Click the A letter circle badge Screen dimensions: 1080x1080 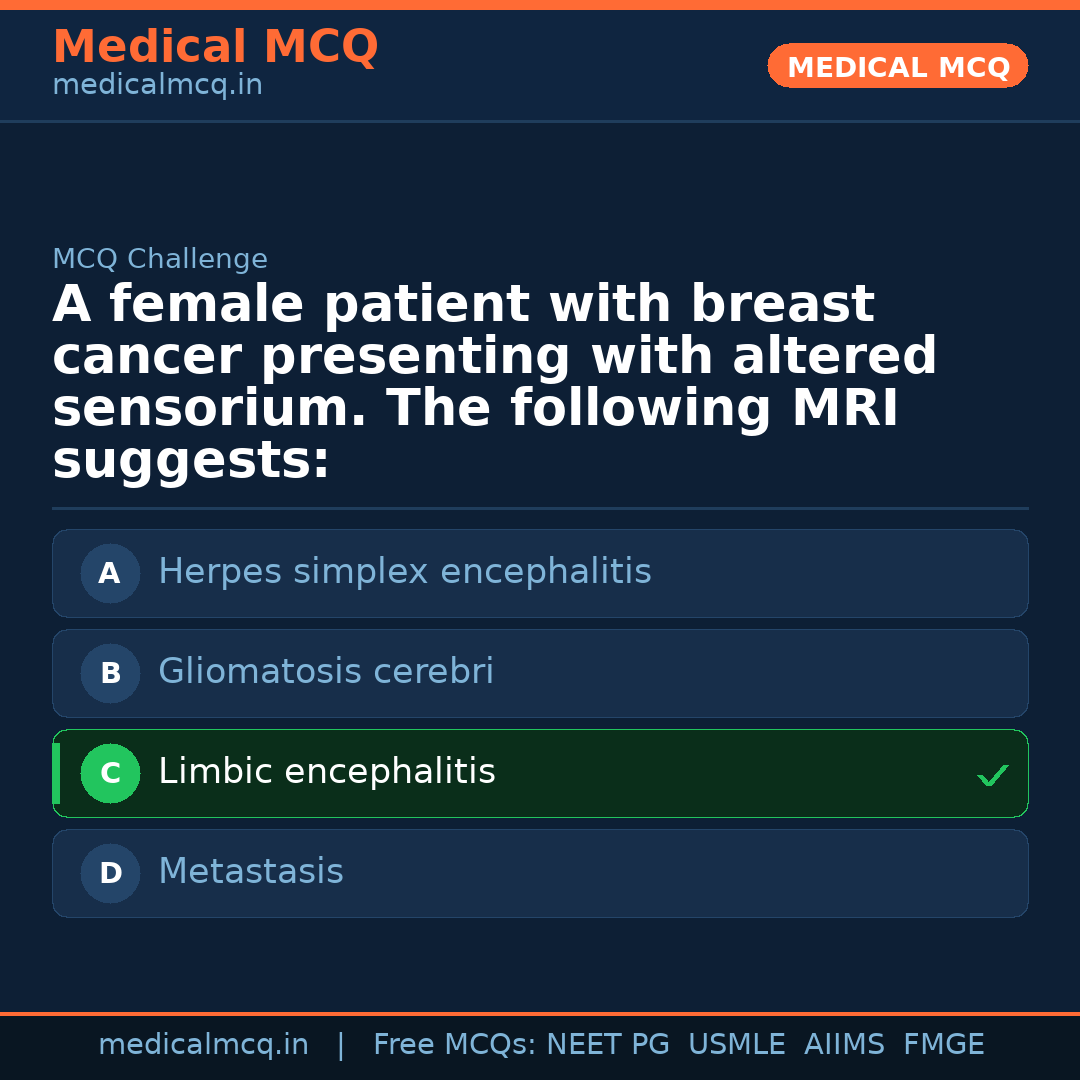[x=110, y=574]
